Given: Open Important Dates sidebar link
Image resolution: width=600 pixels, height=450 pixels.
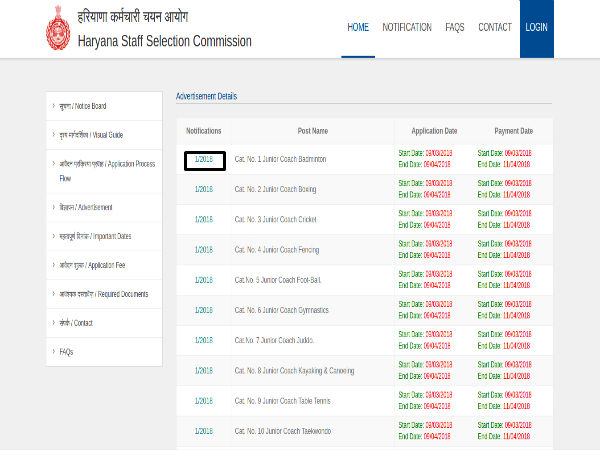Looking at the screenshot, I should tap(95, 236).
